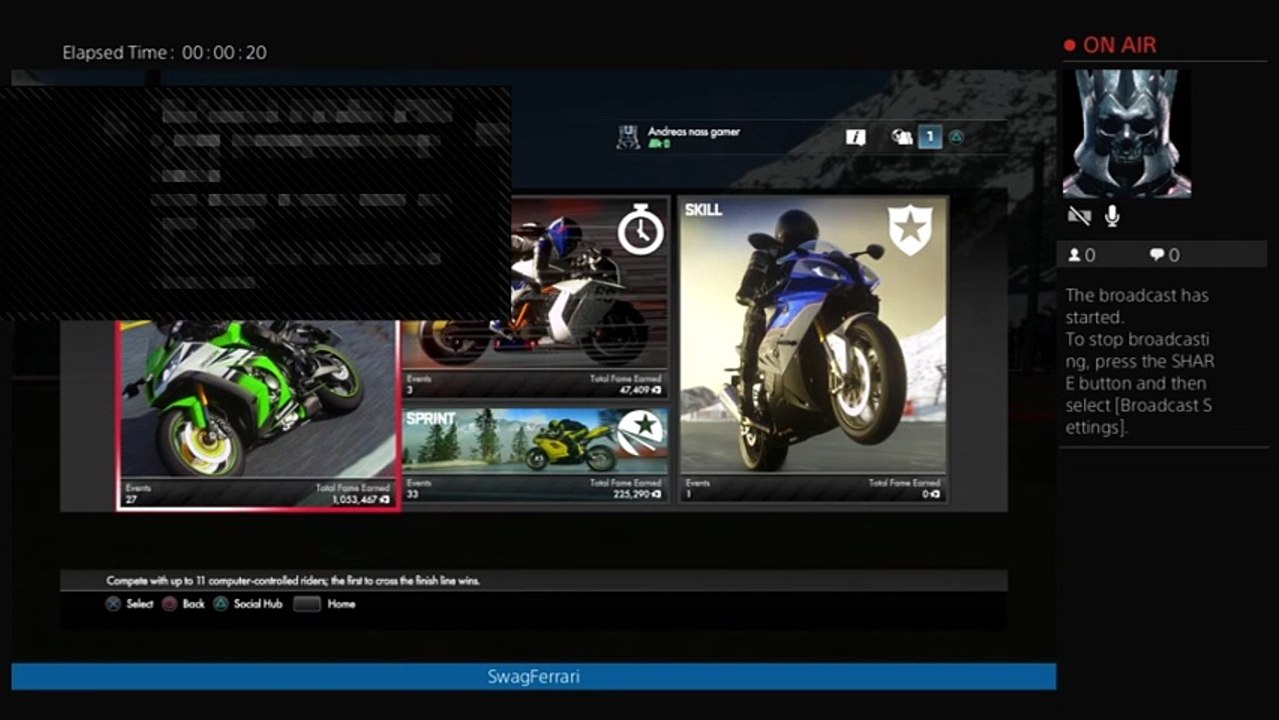Screen dimensions: 1279x720
Task: Click the information speech-bubble icon
Action: click(x=855, y=138)
